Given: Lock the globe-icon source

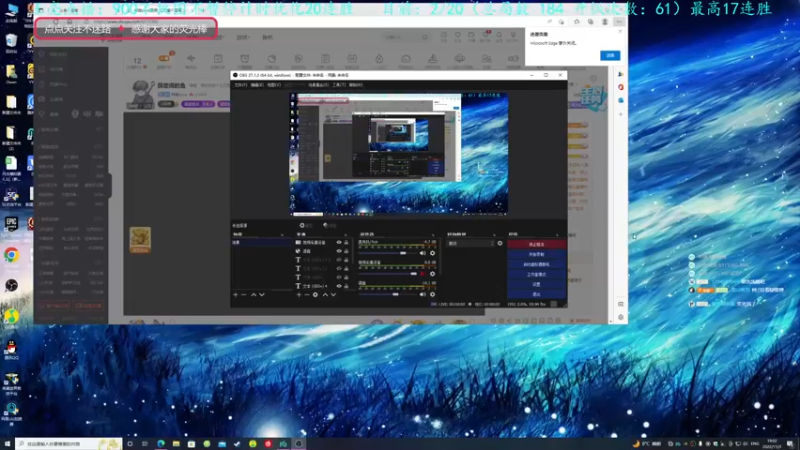Looking at the screenshot, I should click(x=346, y=251).
